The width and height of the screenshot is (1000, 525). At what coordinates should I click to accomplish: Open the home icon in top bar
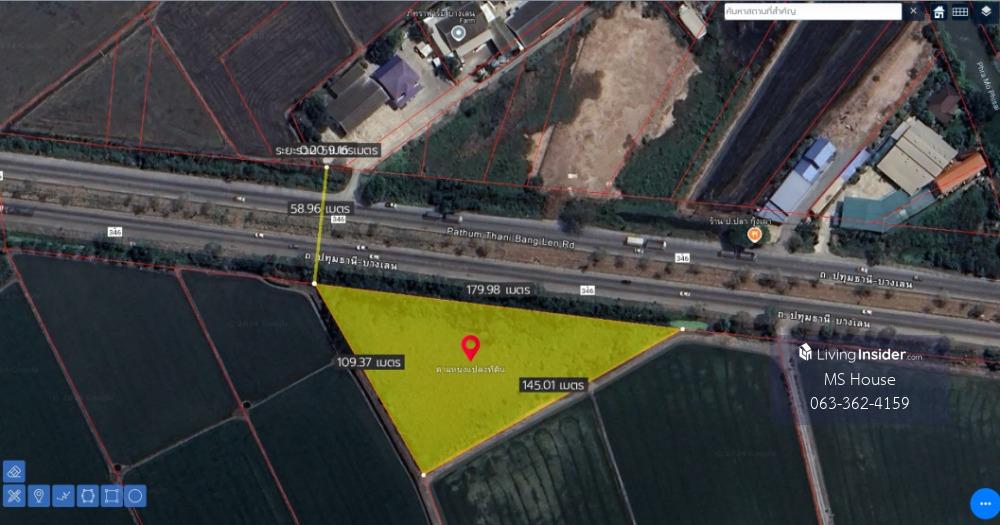tap(939, 11)
